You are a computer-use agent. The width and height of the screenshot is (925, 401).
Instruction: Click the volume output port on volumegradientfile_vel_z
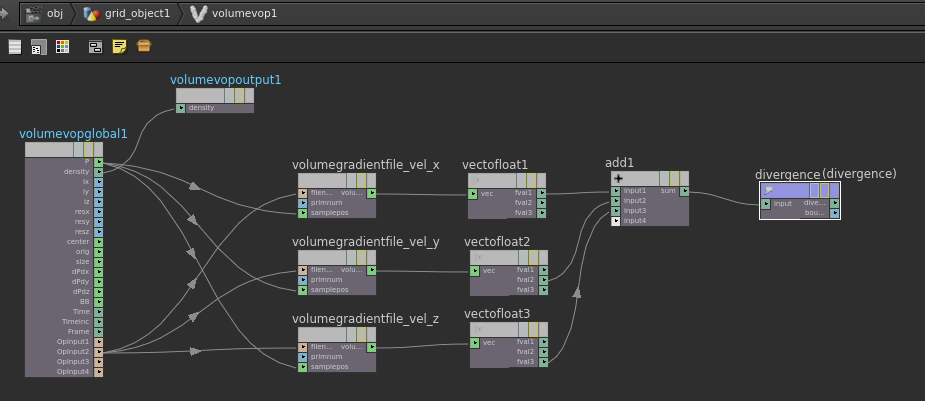point(371,347)
